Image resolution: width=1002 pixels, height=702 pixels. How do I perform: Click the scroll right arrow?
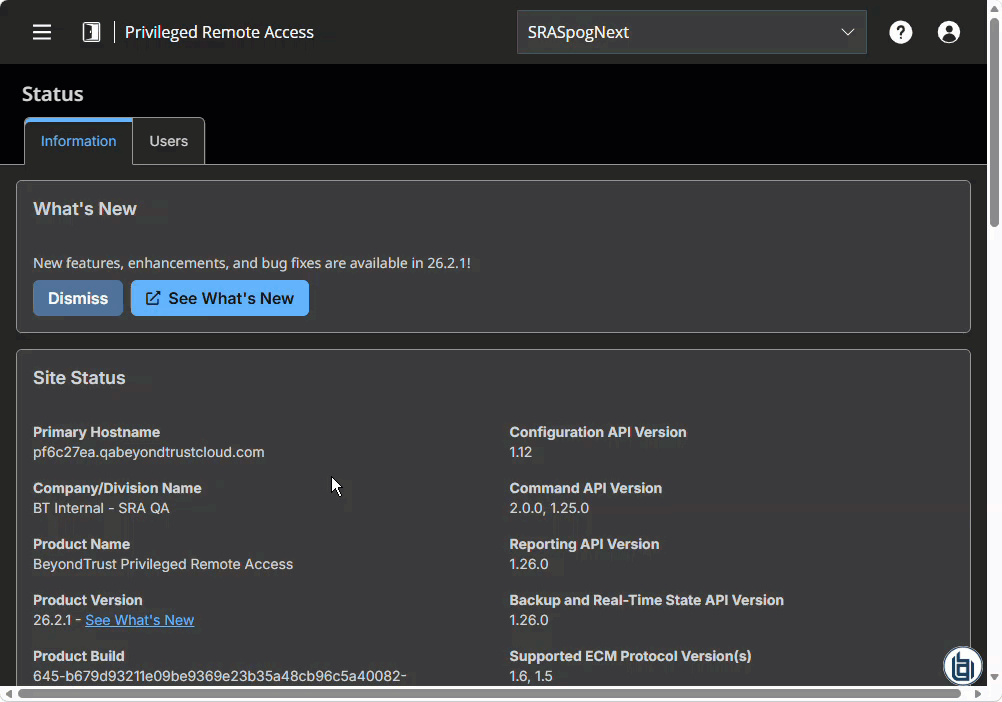pyautogui.click(x=977, y=694)
